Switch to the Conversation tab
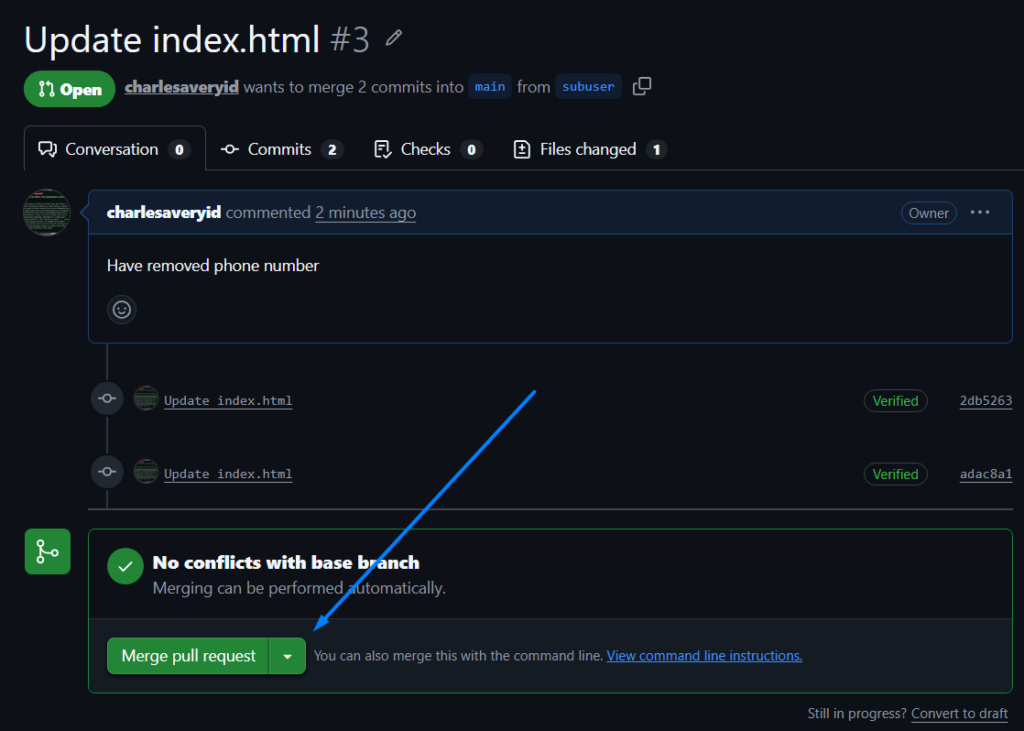This screenshot has height=731, width=1024. pos(115,149)
